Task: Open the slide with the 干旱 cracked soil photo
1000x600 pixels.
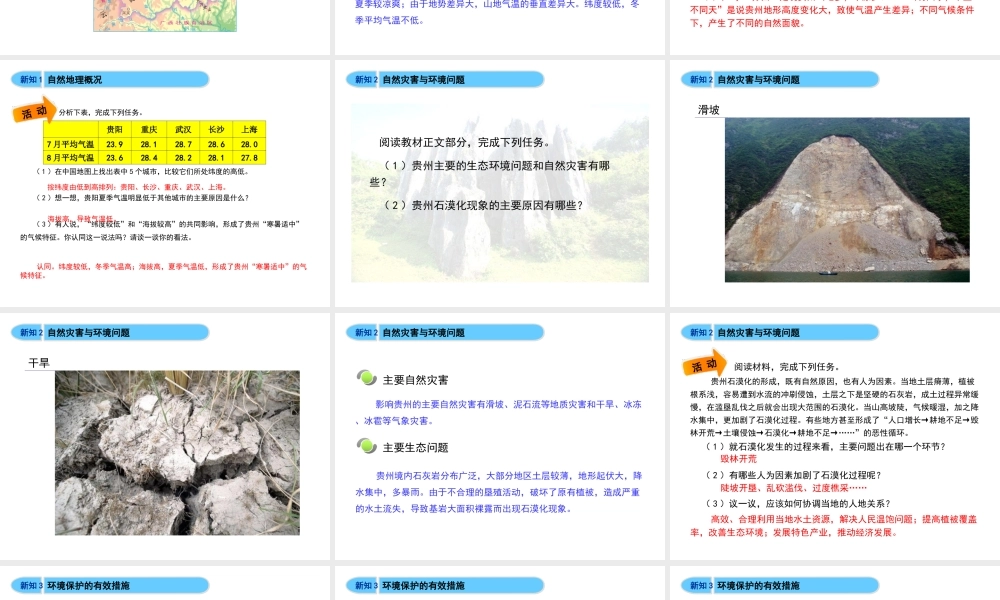Action: (165, 436)
